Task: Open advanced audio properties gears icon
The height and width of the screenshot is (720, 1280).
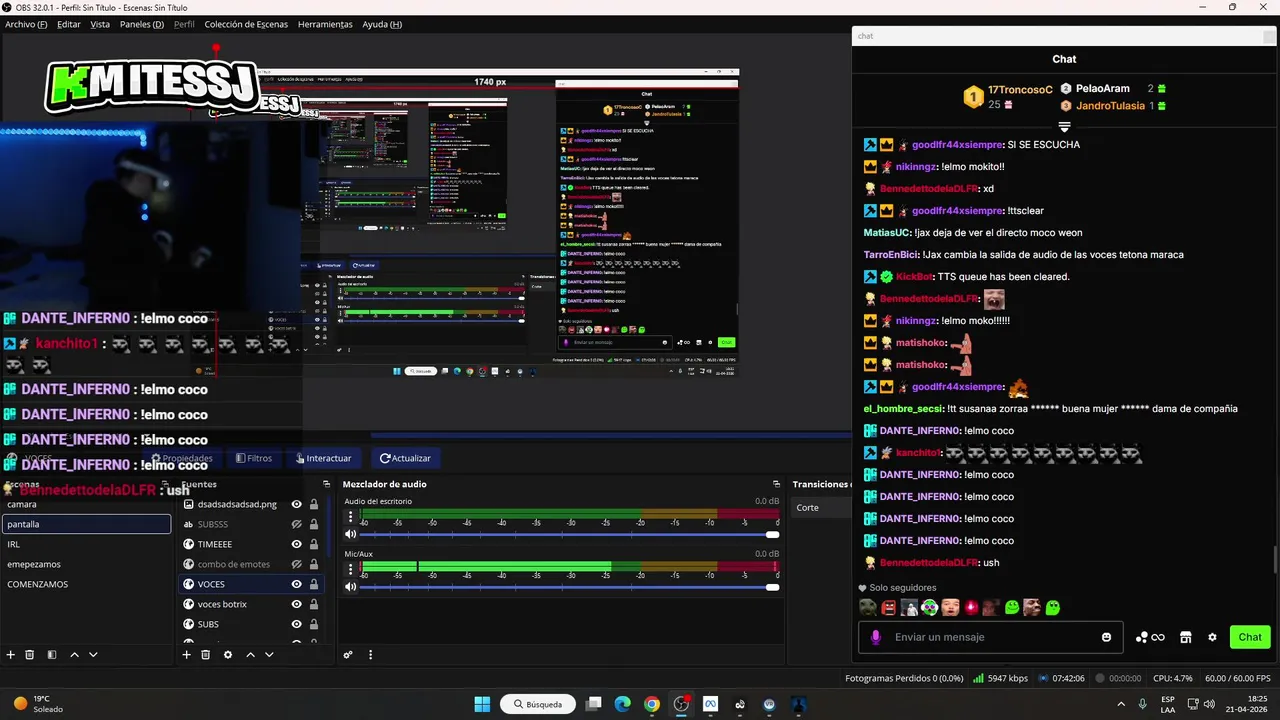Action: click(x=348, y=655)
